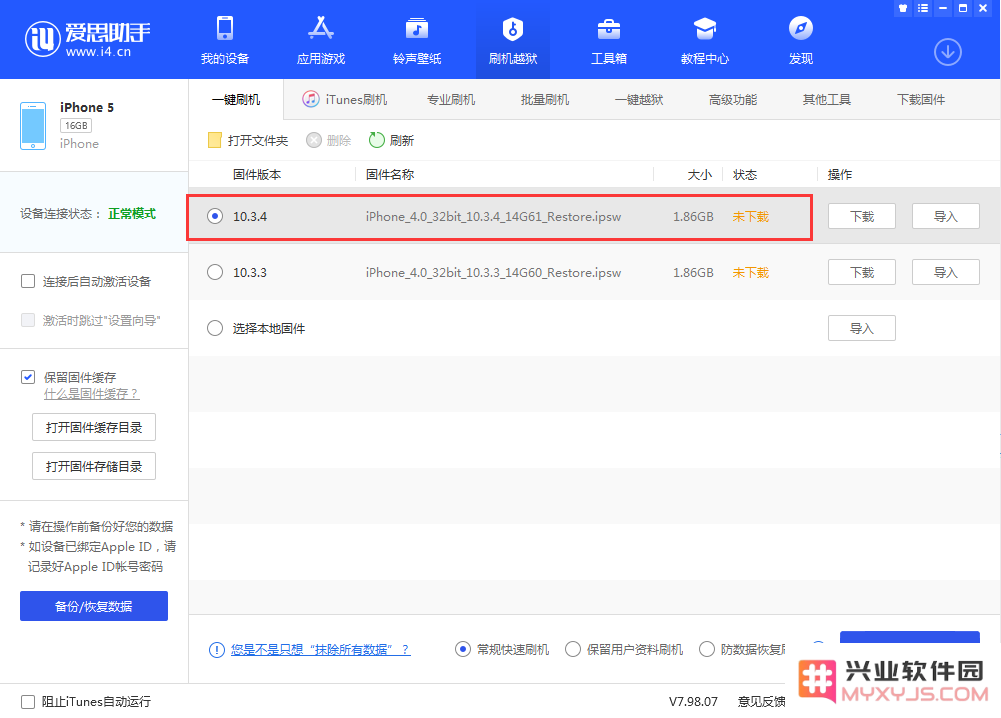The image size is (1001, 718).
Task: Switch to 其他工具 tab
Action: [827, 100]
